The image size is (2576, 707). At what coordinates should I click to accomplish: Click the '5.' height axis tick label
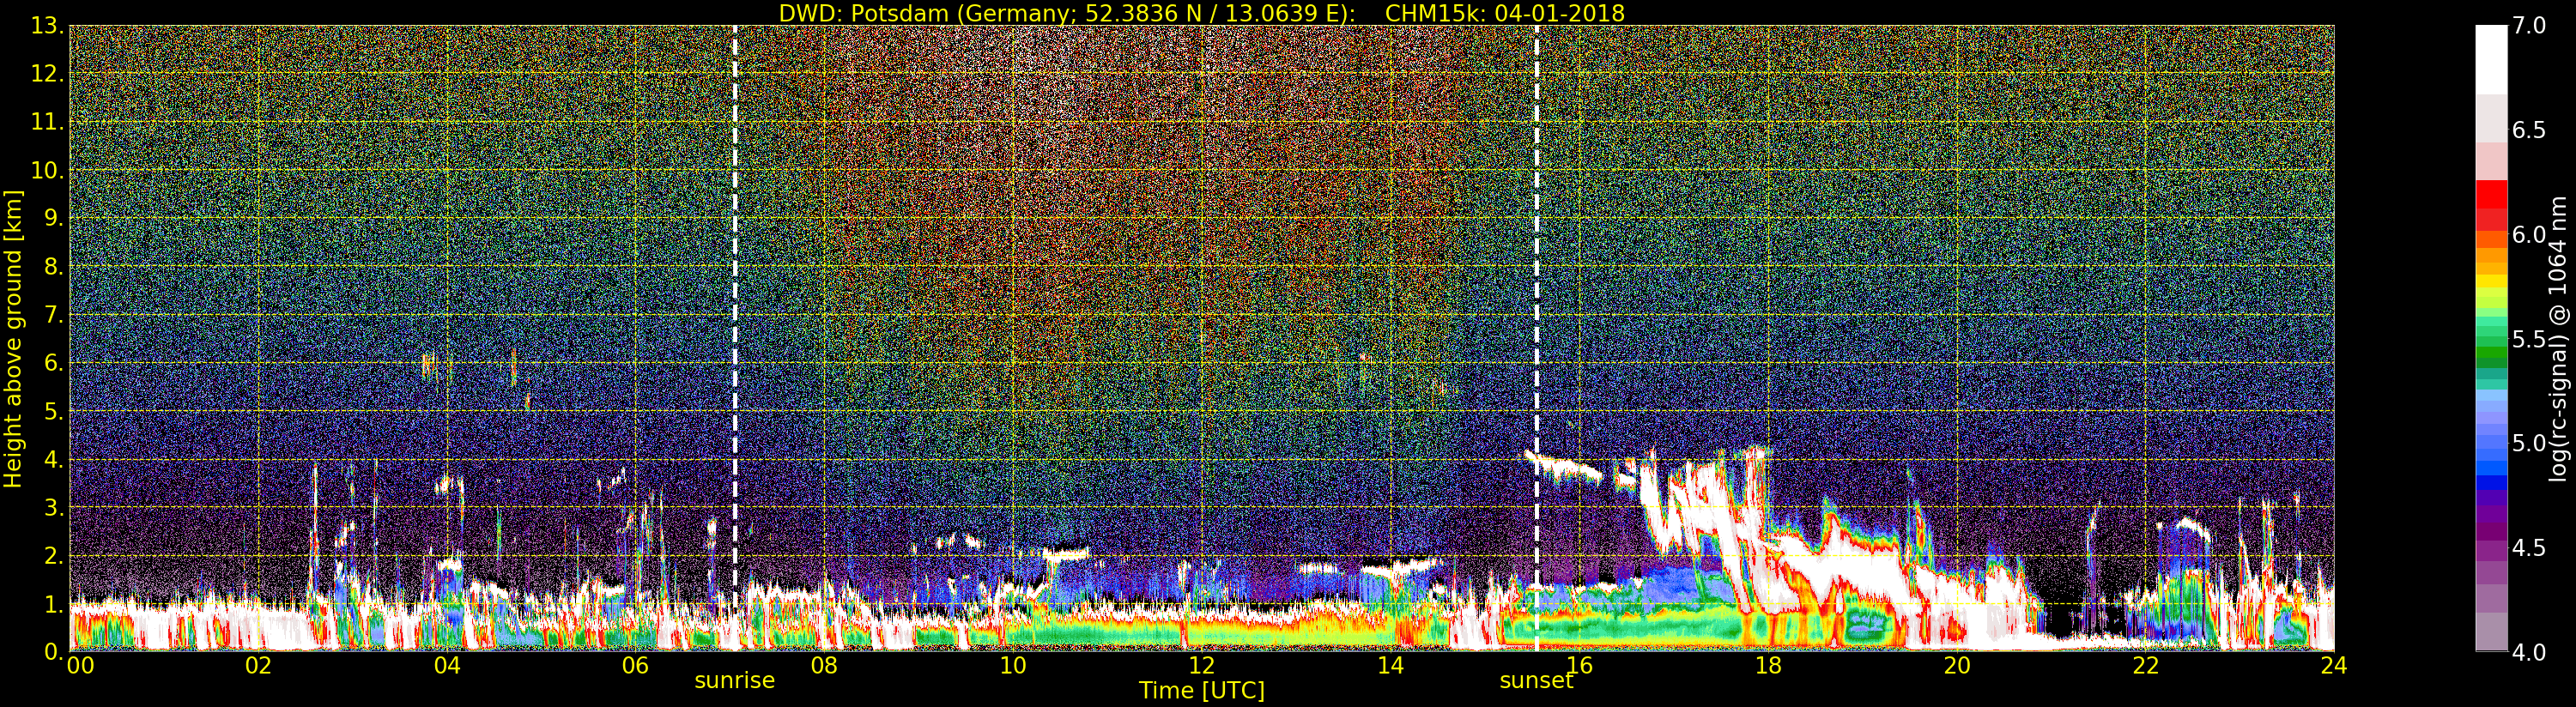coord(53,412)
